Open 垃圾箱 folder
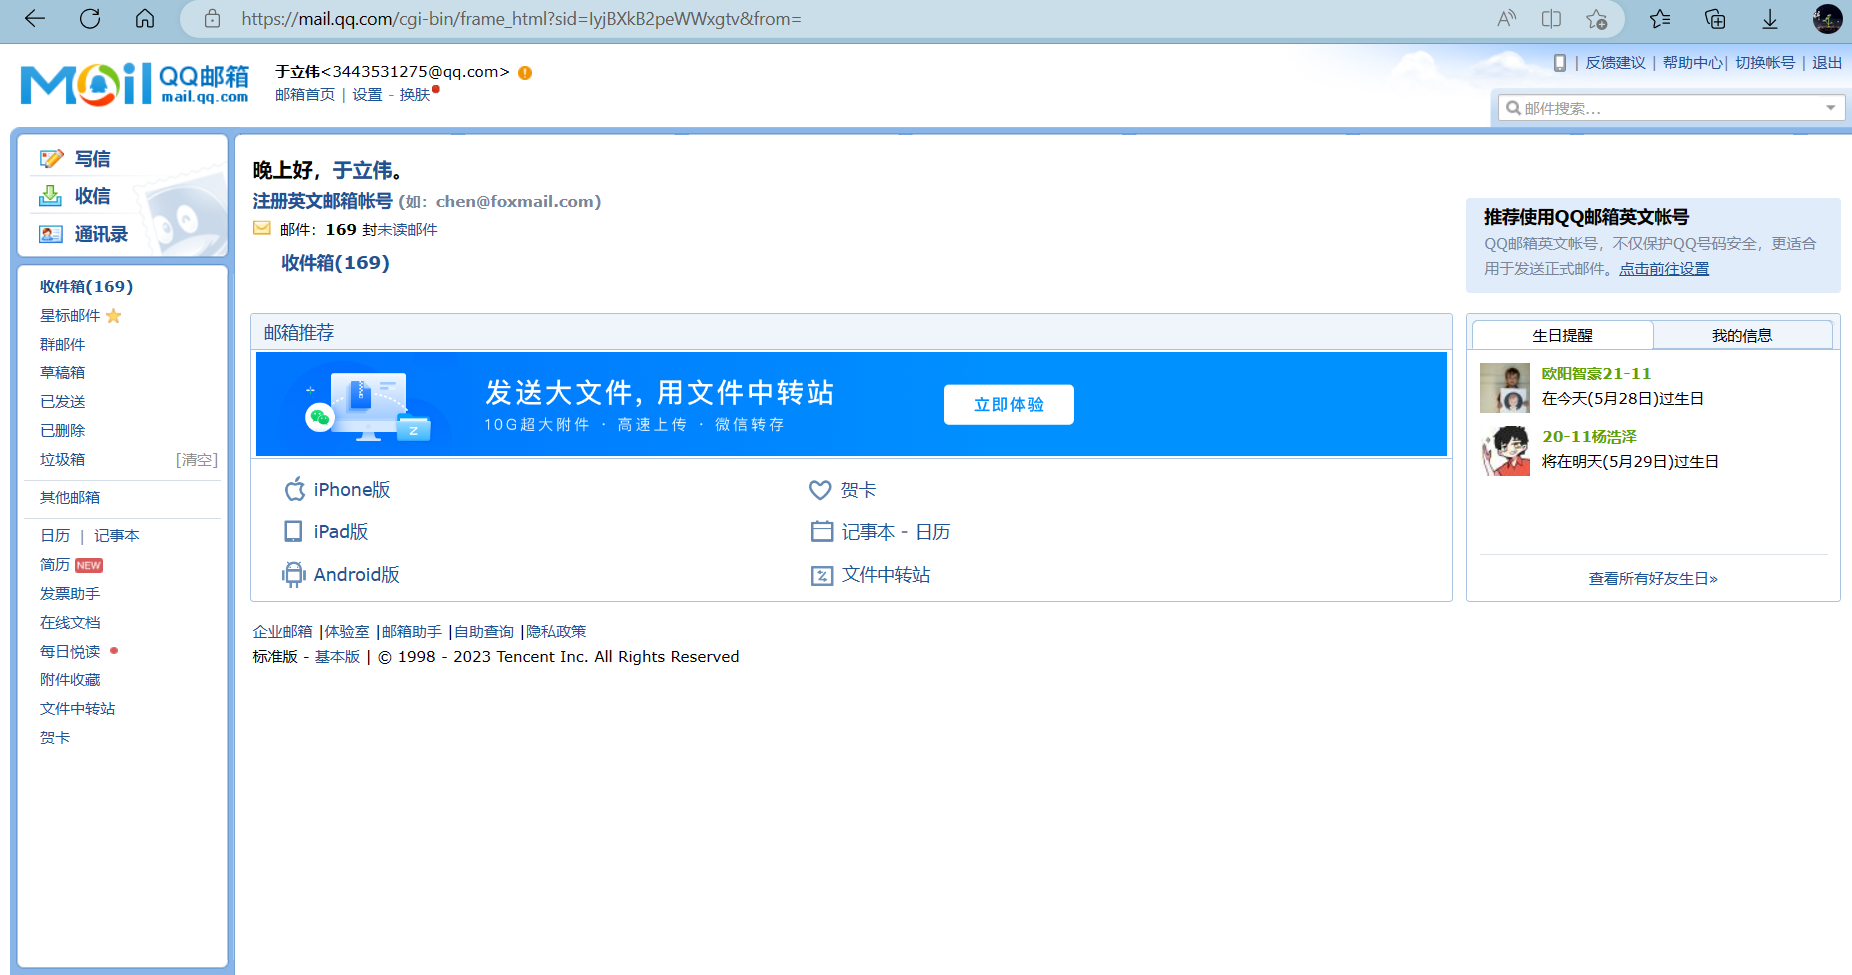 click(62, 459)
